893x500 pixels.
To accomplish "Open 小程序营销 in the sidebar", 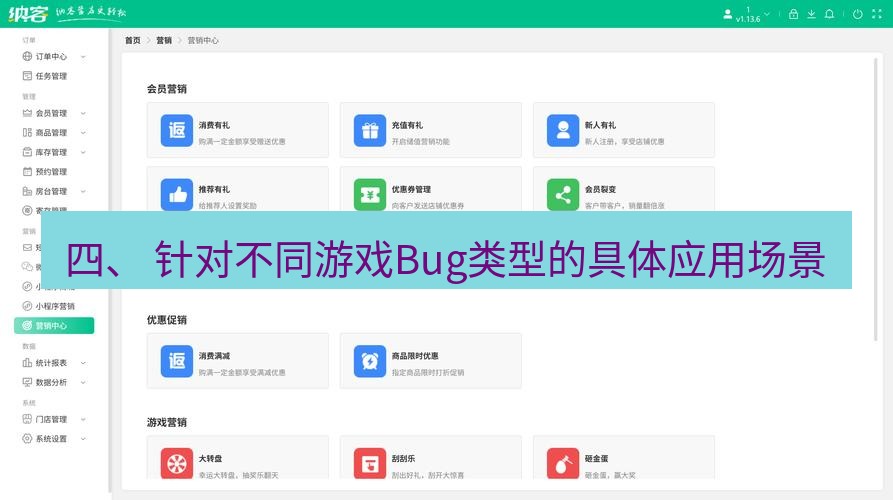I will tap(54, 306).
